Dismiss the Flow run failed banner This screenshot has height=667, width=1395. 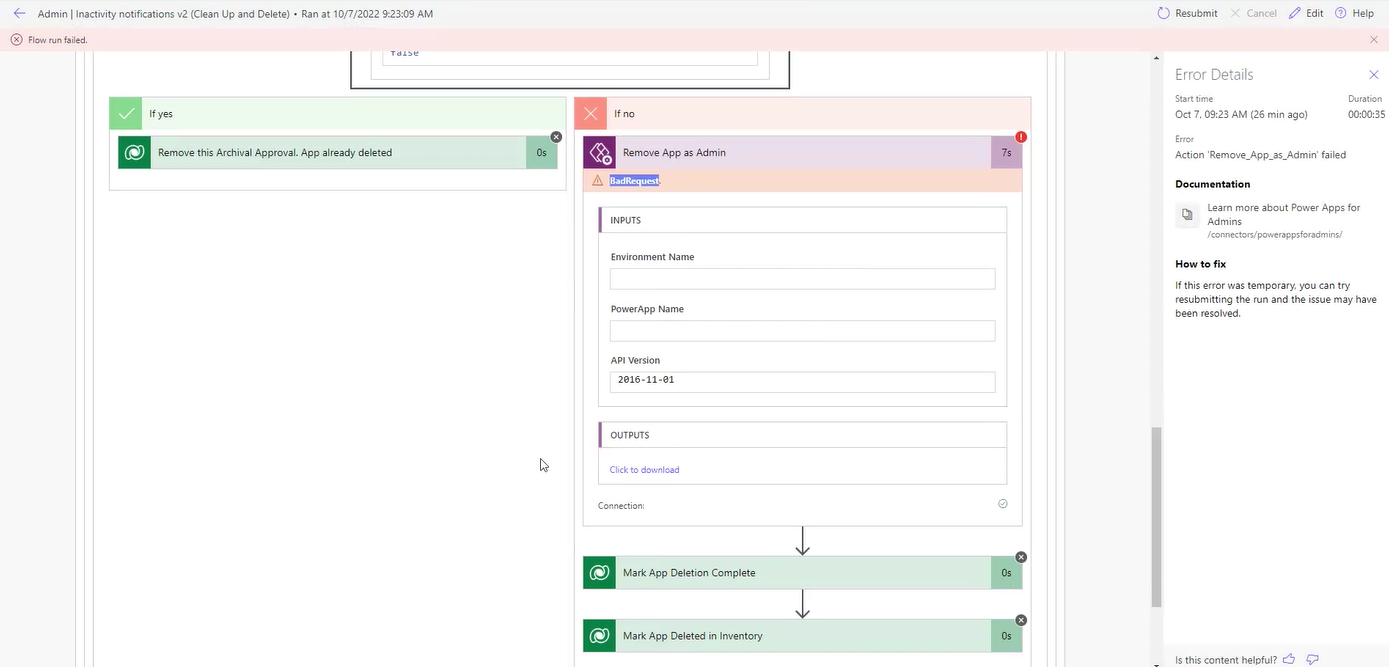pyautogui.click(x=1374, y=39)
